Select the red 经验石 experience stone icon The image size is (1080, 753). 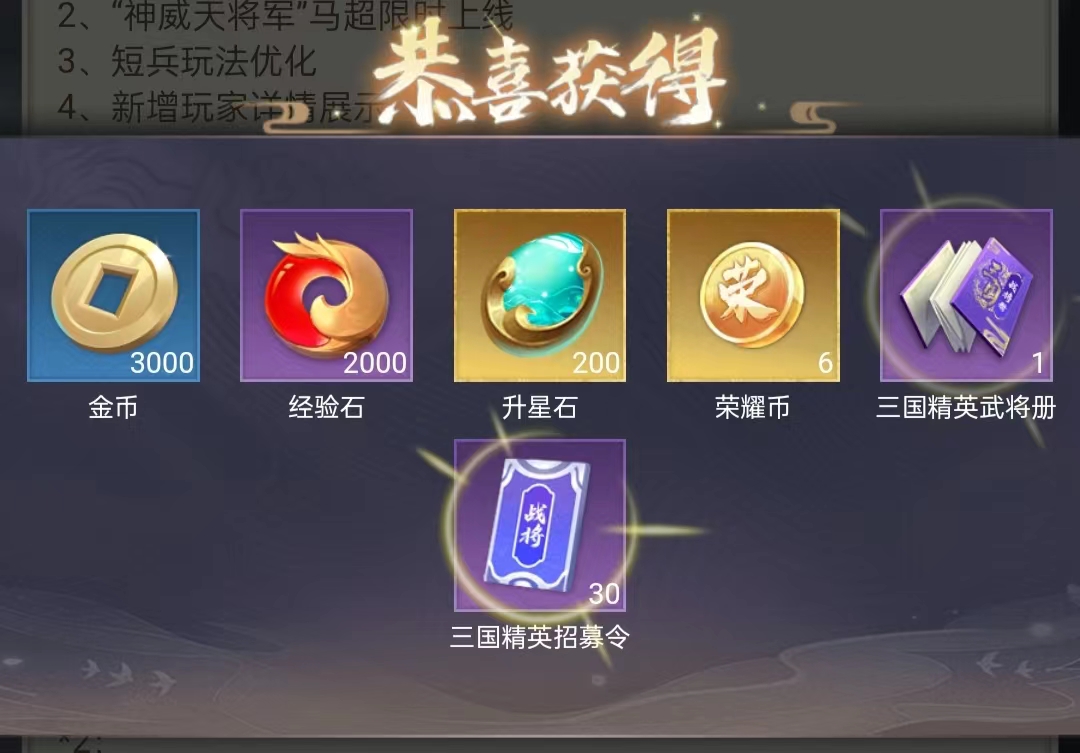[326, 296]
